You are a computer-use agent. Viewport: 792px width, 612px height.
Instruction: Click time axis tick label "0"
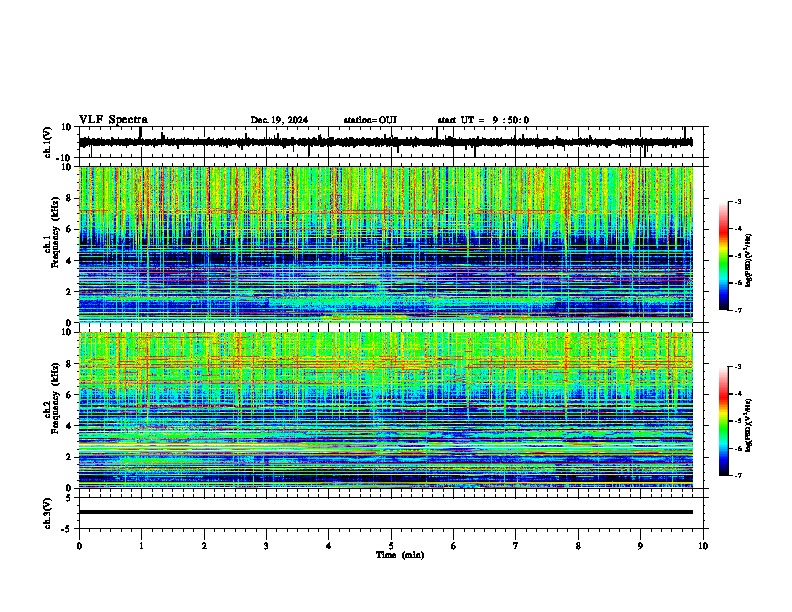click(79, 546)
